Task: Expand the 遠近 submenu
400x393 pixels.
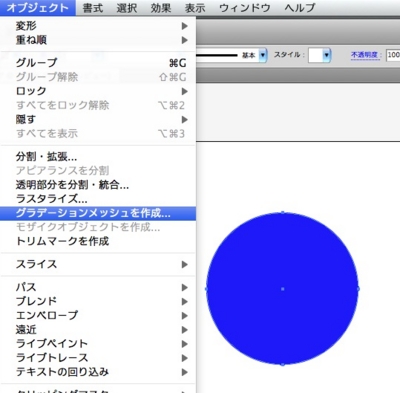Action: [x=98, y=330]
